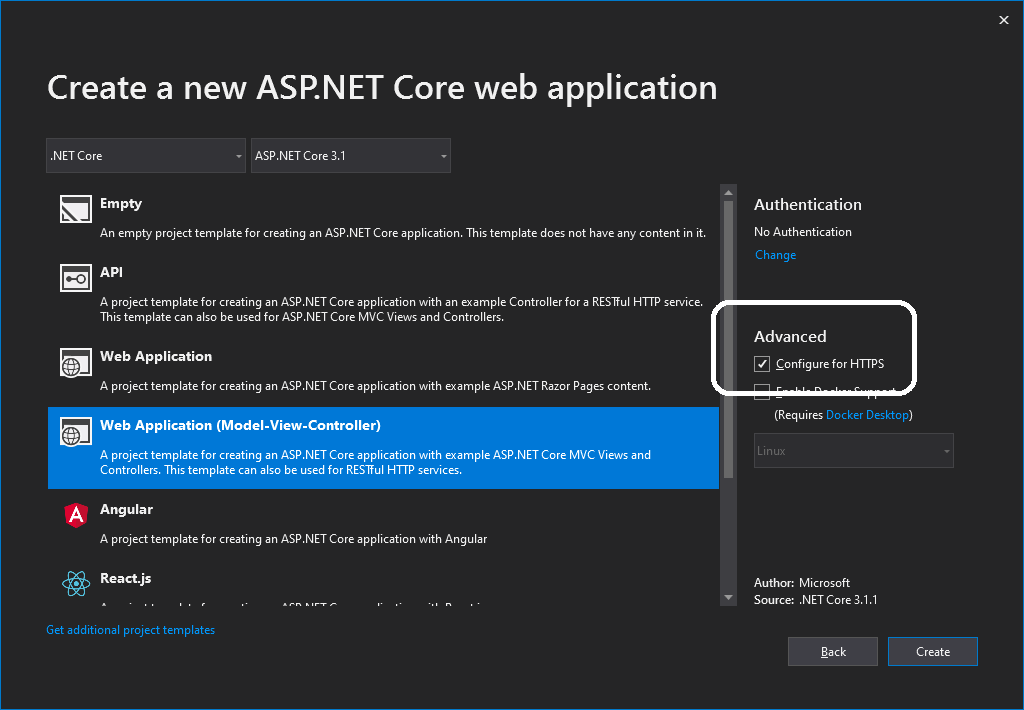Click the Author Microsoft text
This screenshot has height=710, width=1024.
tap(802, 583)
